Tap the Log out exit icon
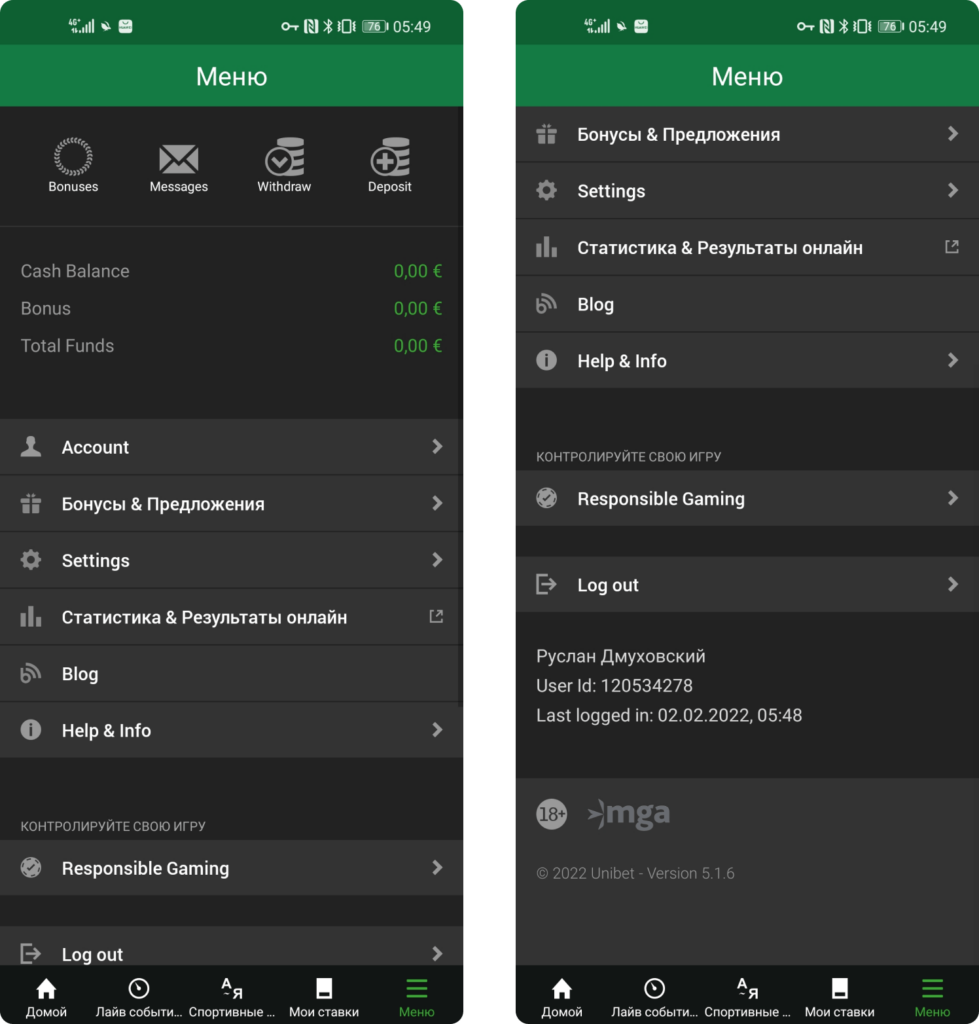The height and width of the screenshot is (1024, 979). pyautogui.click(x=32, y=953)
